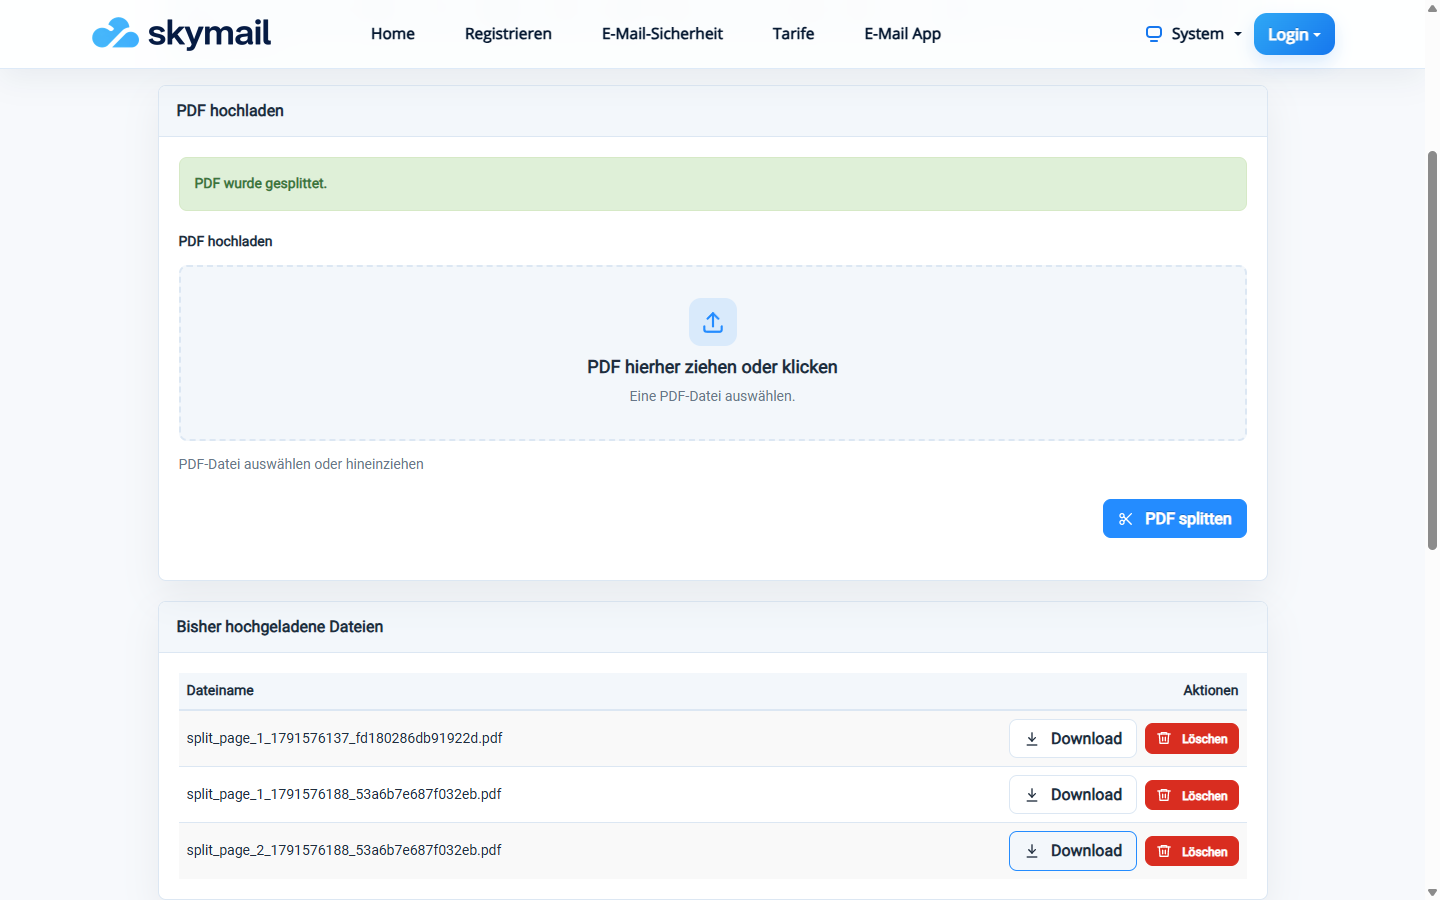The width and height of the screenshot is (1440, 900).
Task: Open the E-Mail App menu item
Action: 903,34
